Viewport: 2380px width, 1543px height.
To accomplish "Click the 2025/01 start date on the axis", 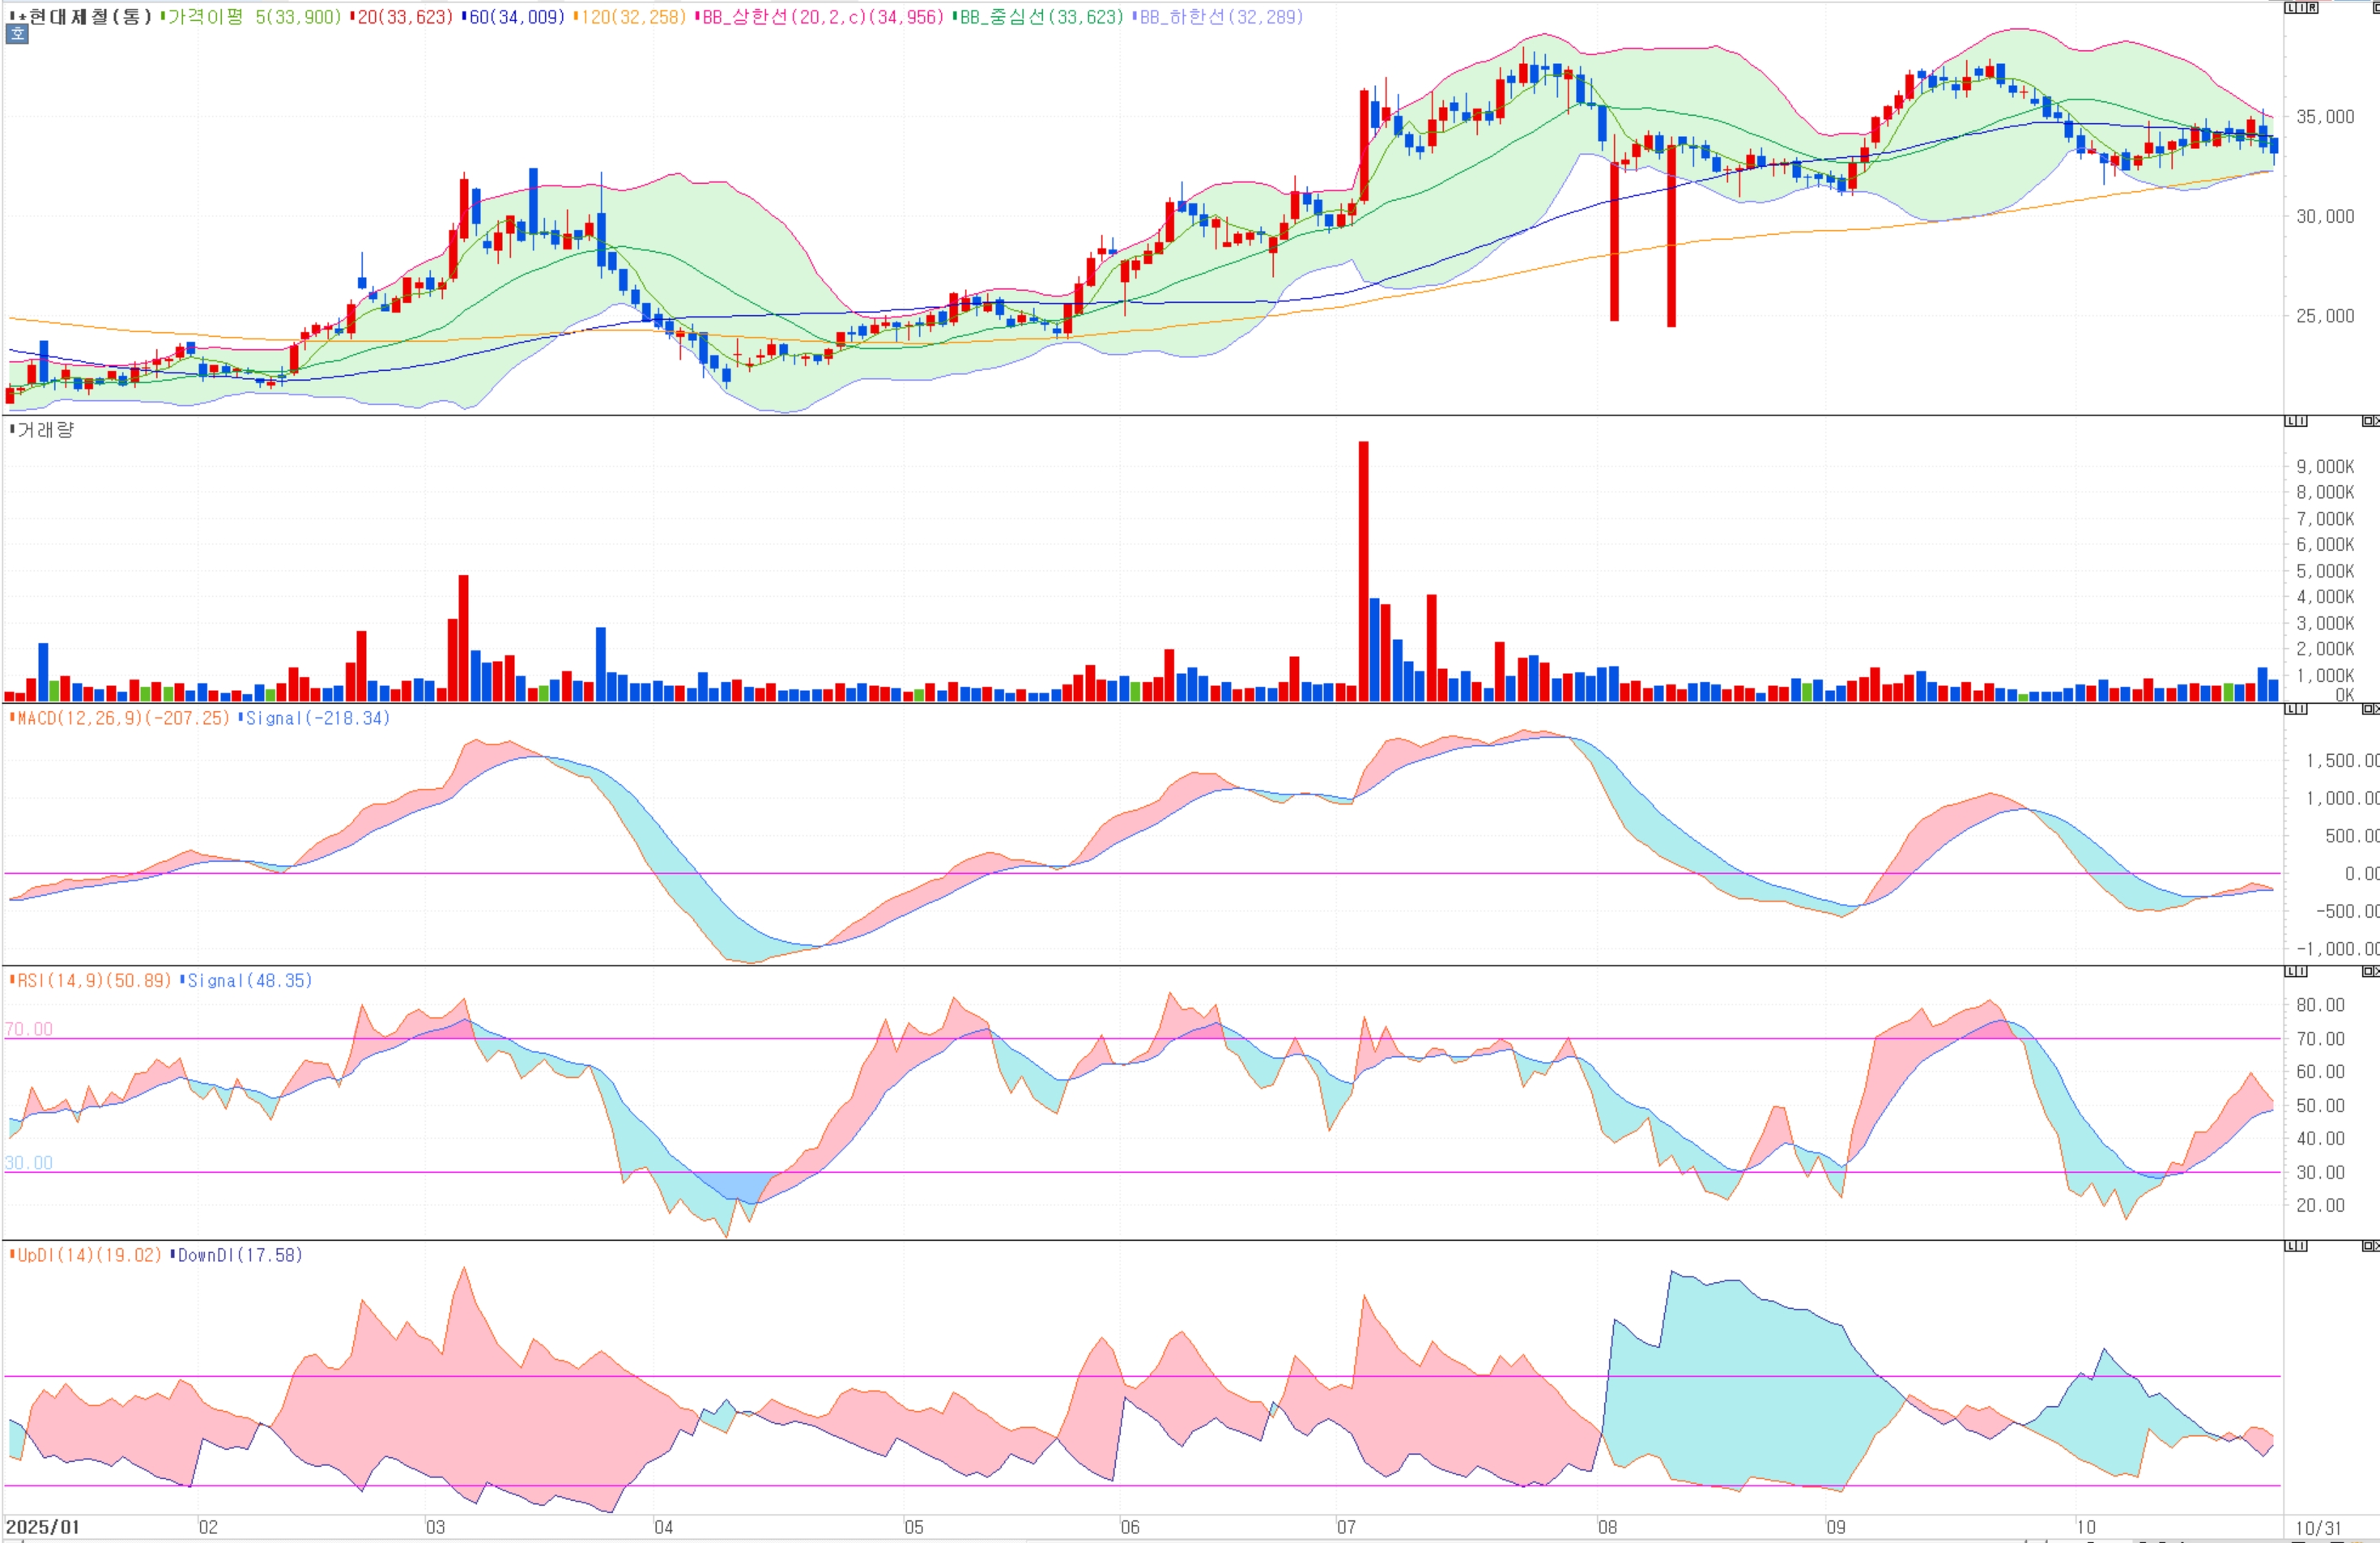I will pyautogui.click(x=42, y=1527).
